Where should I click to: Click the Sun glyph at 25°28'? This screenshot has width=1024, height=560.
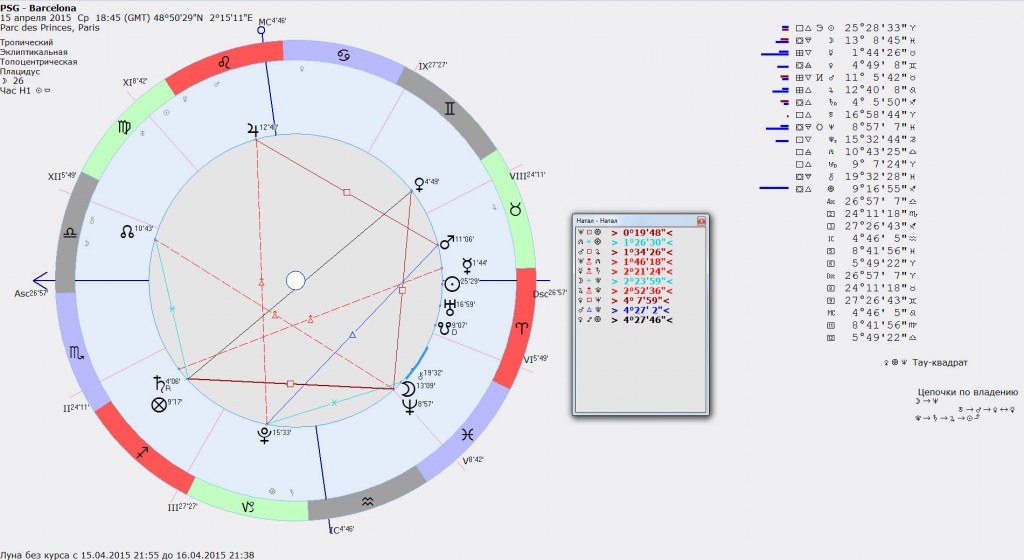452,284
